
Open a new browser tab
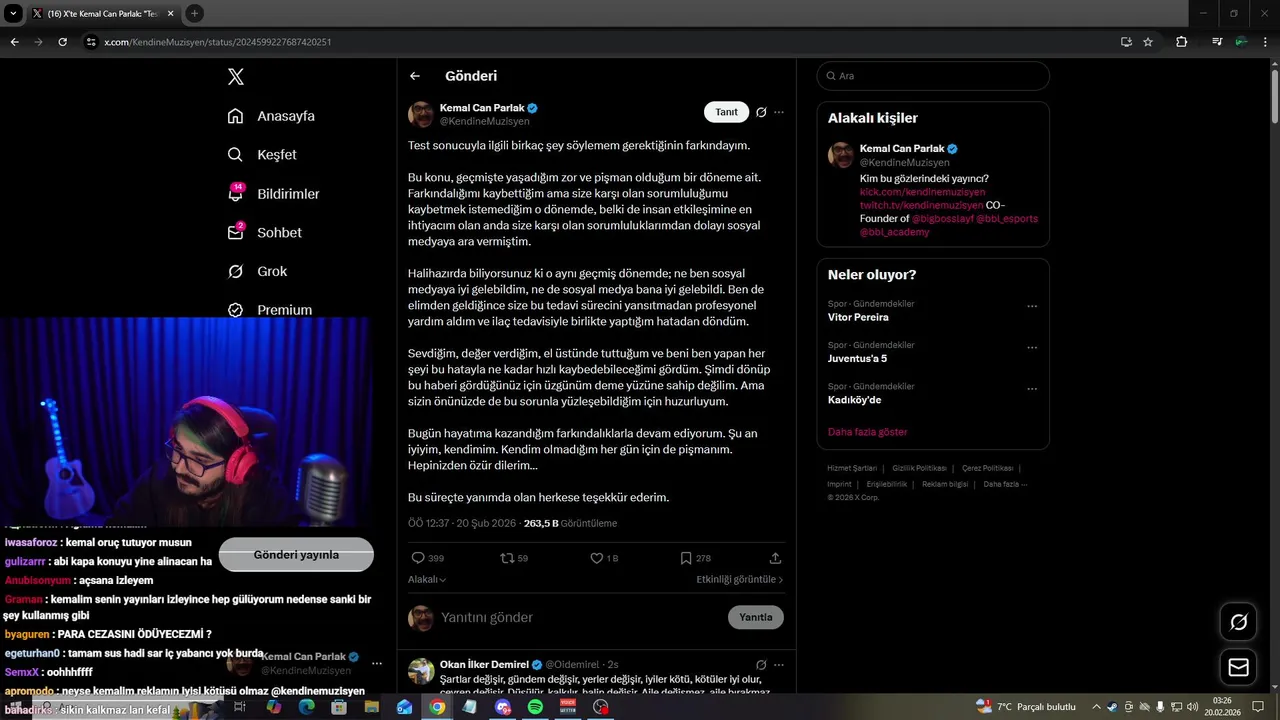pos(195,13)
